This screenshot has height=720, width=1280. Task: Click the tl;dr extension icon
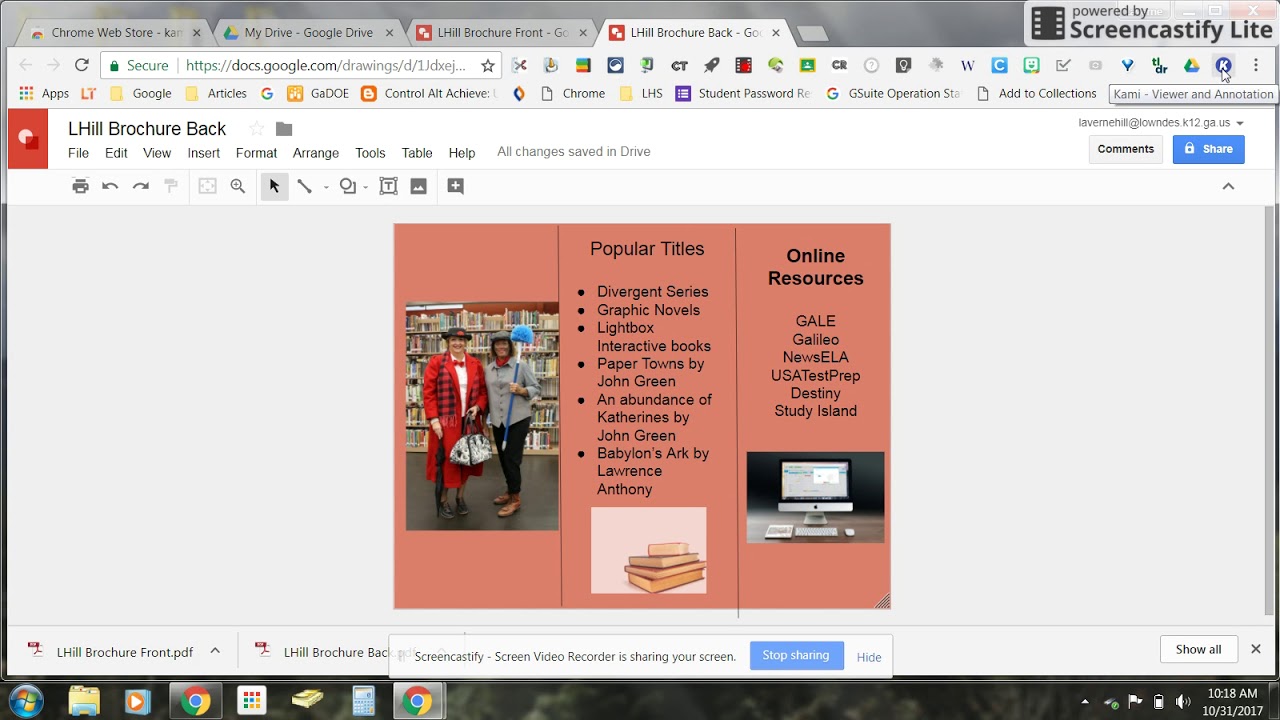click(x=1159, y=65)
